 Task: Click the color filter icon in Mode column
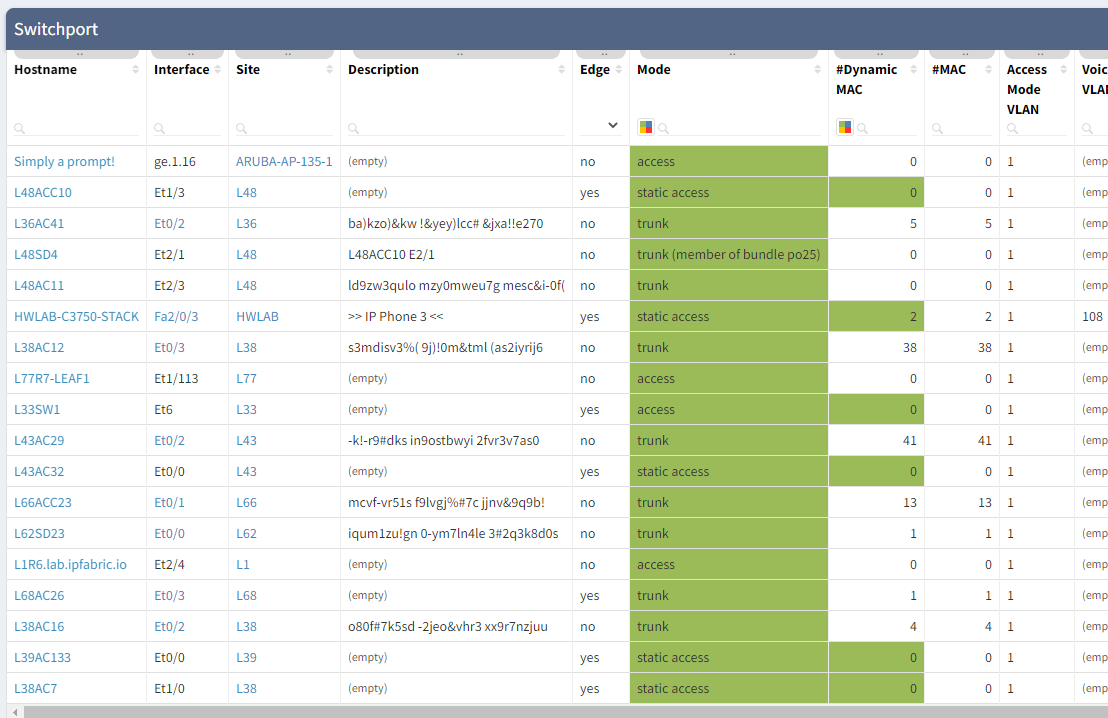pyautogui.click(x=646, y=127)
